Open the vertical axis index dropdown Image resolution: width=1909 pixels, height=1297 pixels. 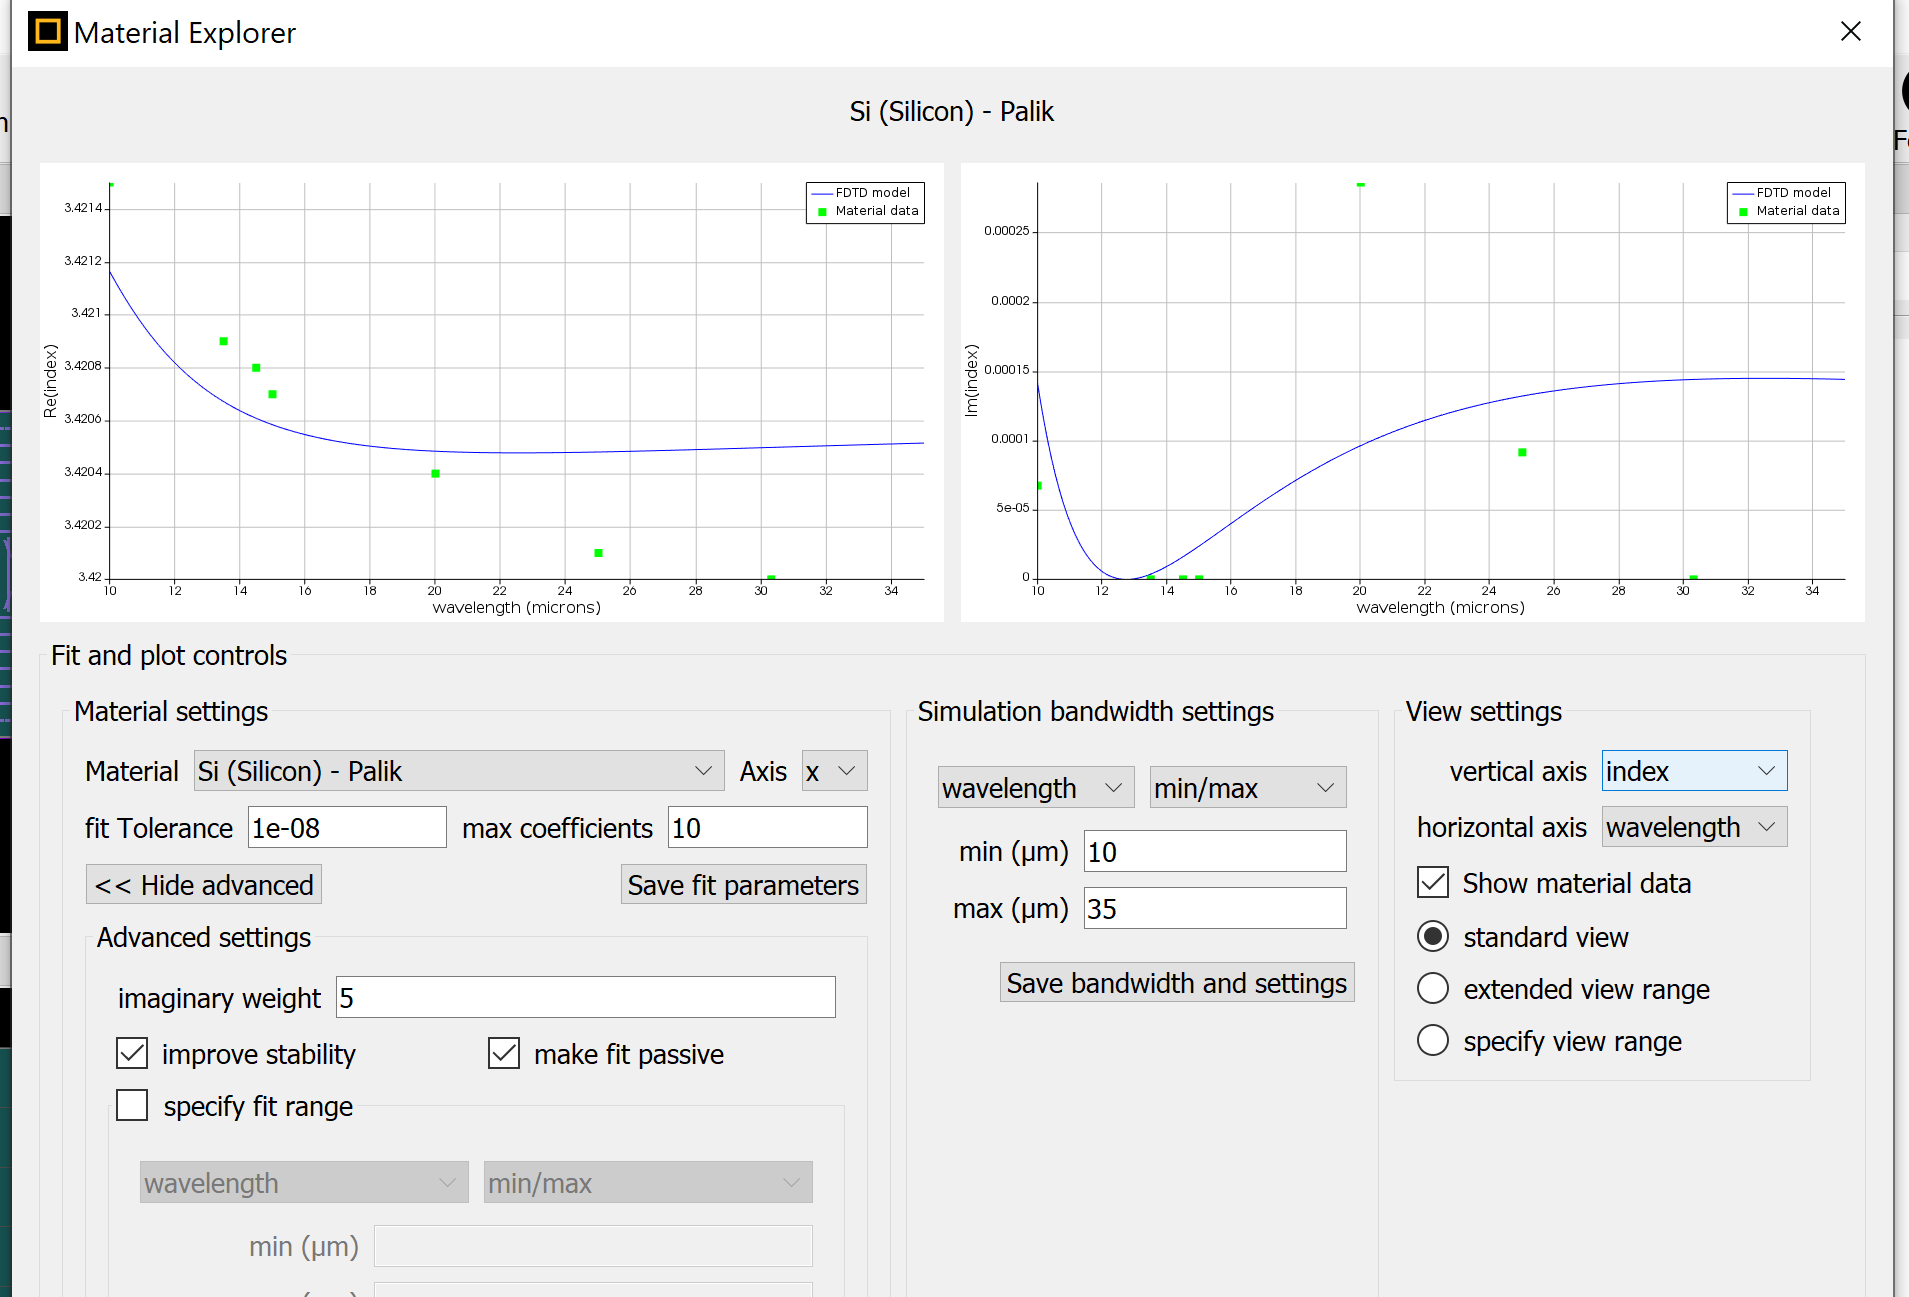click(1693, 771)
